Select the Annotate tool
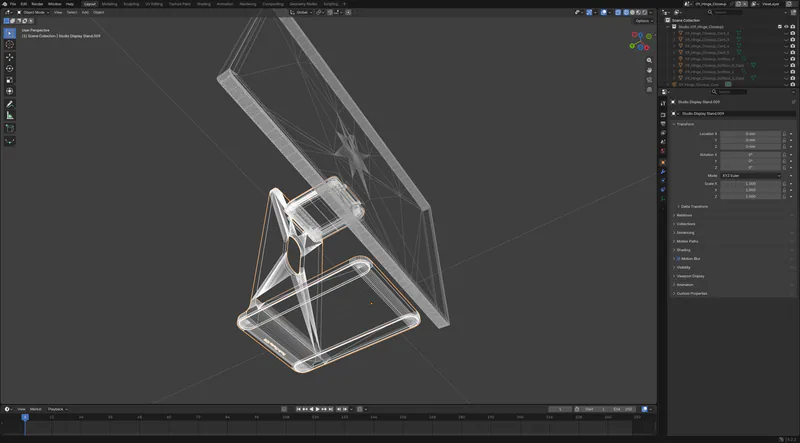The height and width of the screenshot is (443, 800). [x=9, y=104]
